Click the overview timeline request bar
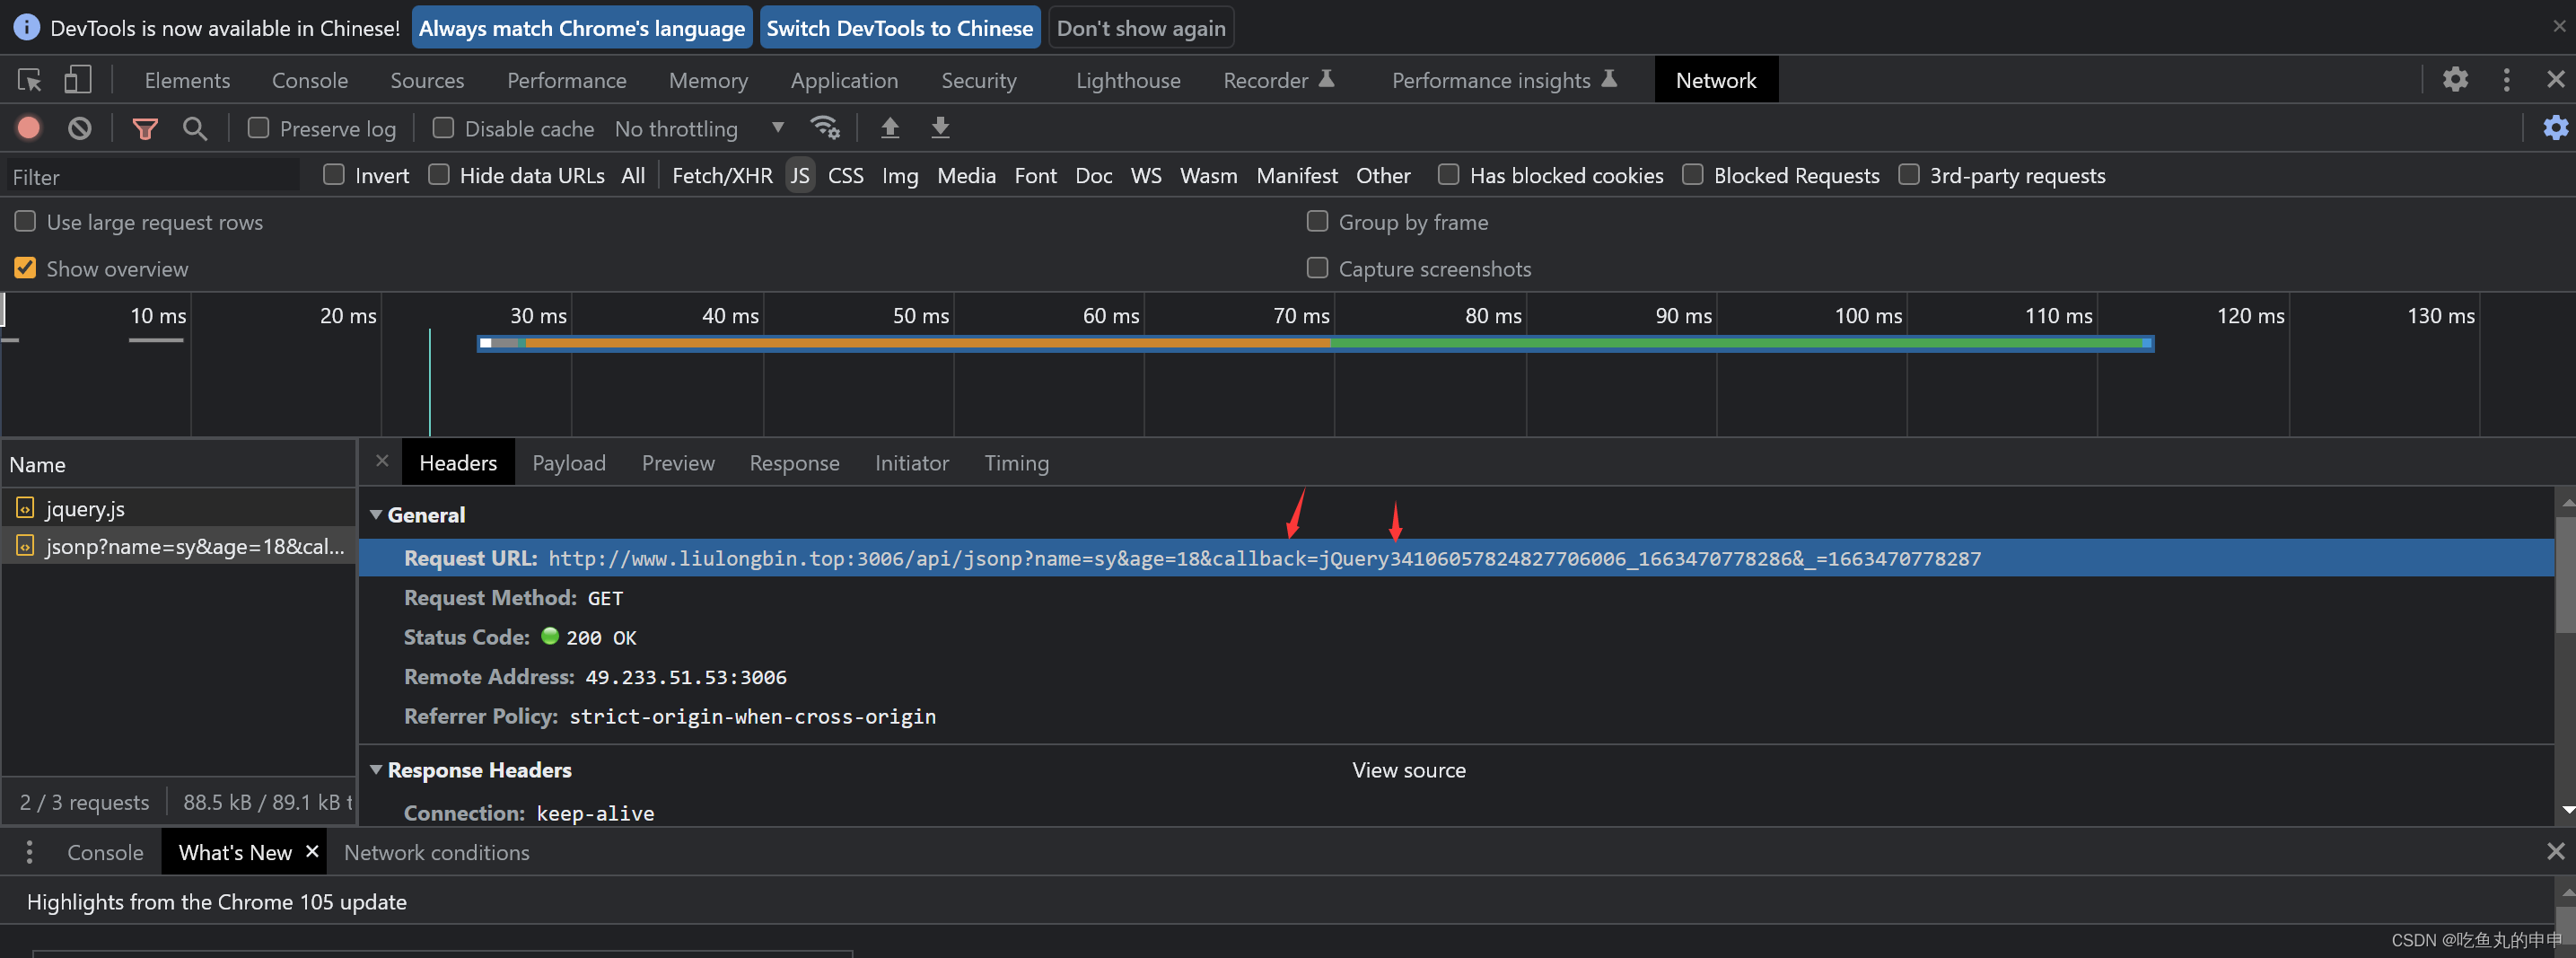Screen dimensions: 2576x958 pos(1315,343)
